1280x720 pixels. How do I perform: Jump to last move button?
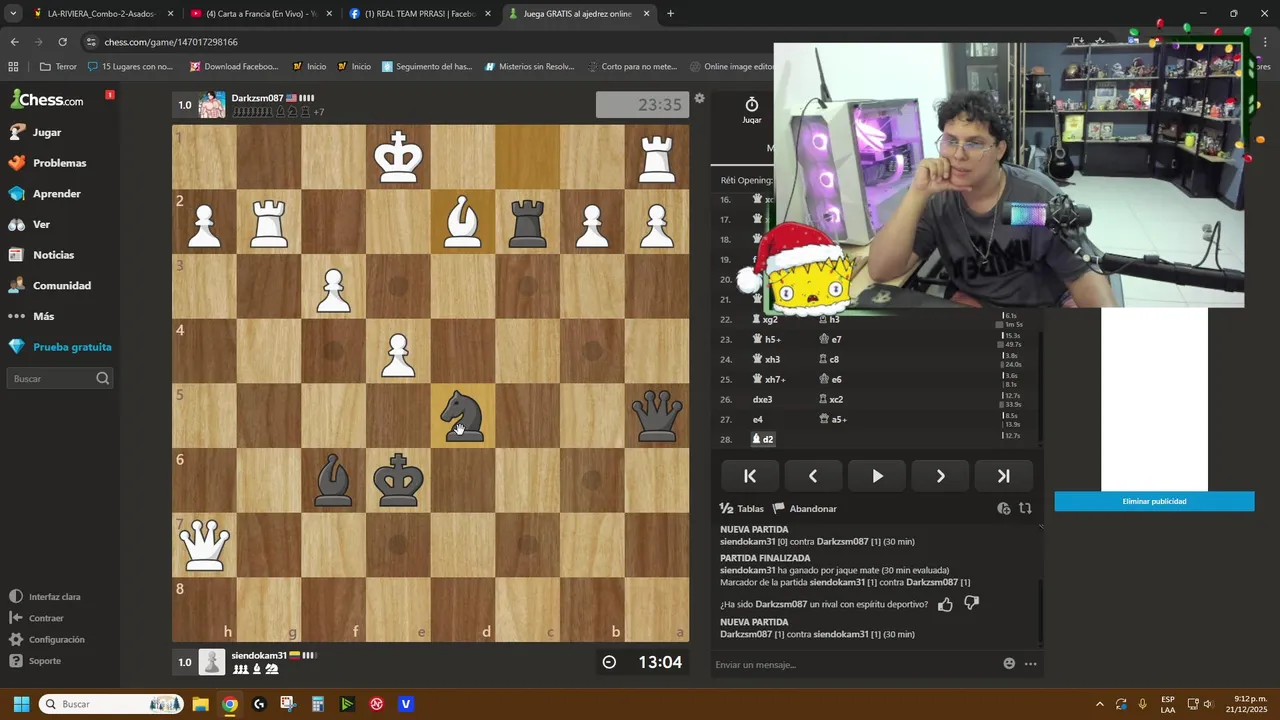[1003, 476]
